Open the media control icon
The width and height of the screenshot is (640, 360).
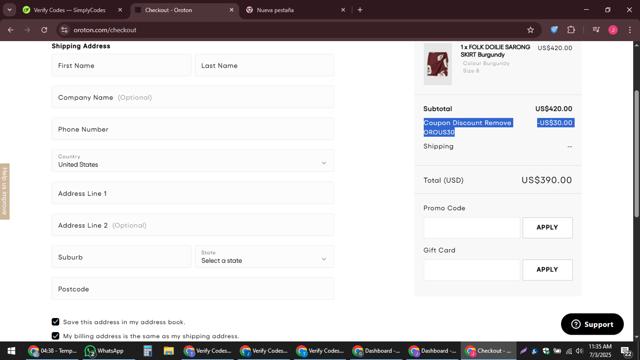[x=596, y=30]
